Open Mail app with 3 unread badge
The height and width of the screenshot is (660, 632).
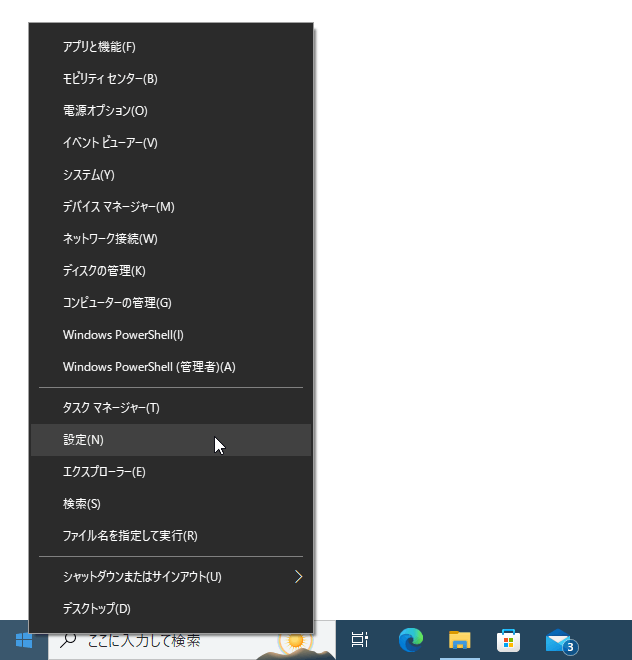(x=560, y=641)
